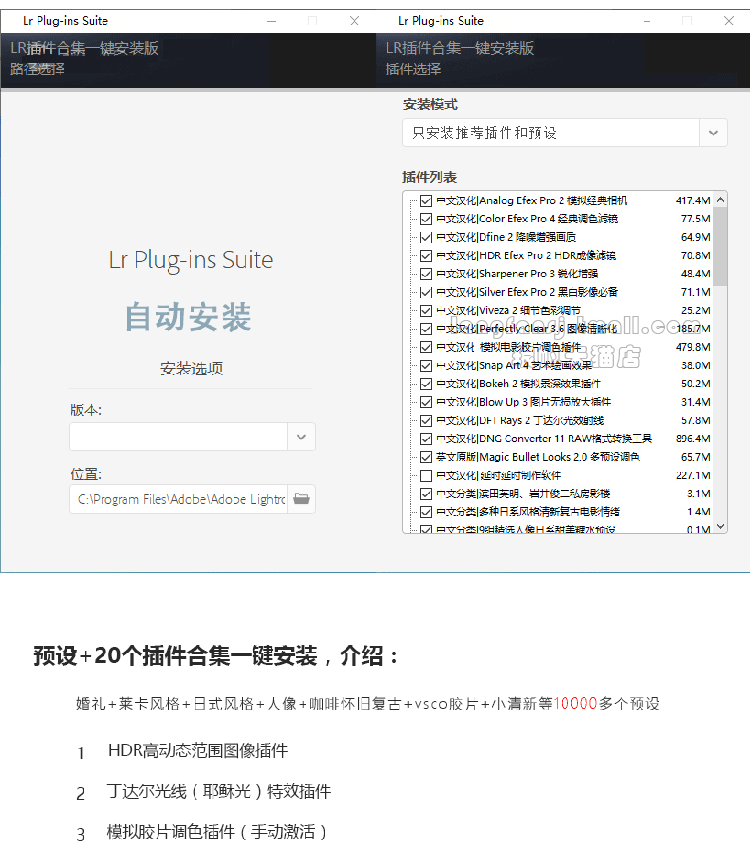Select the Silver Efex Pro 2 row text

527,292
